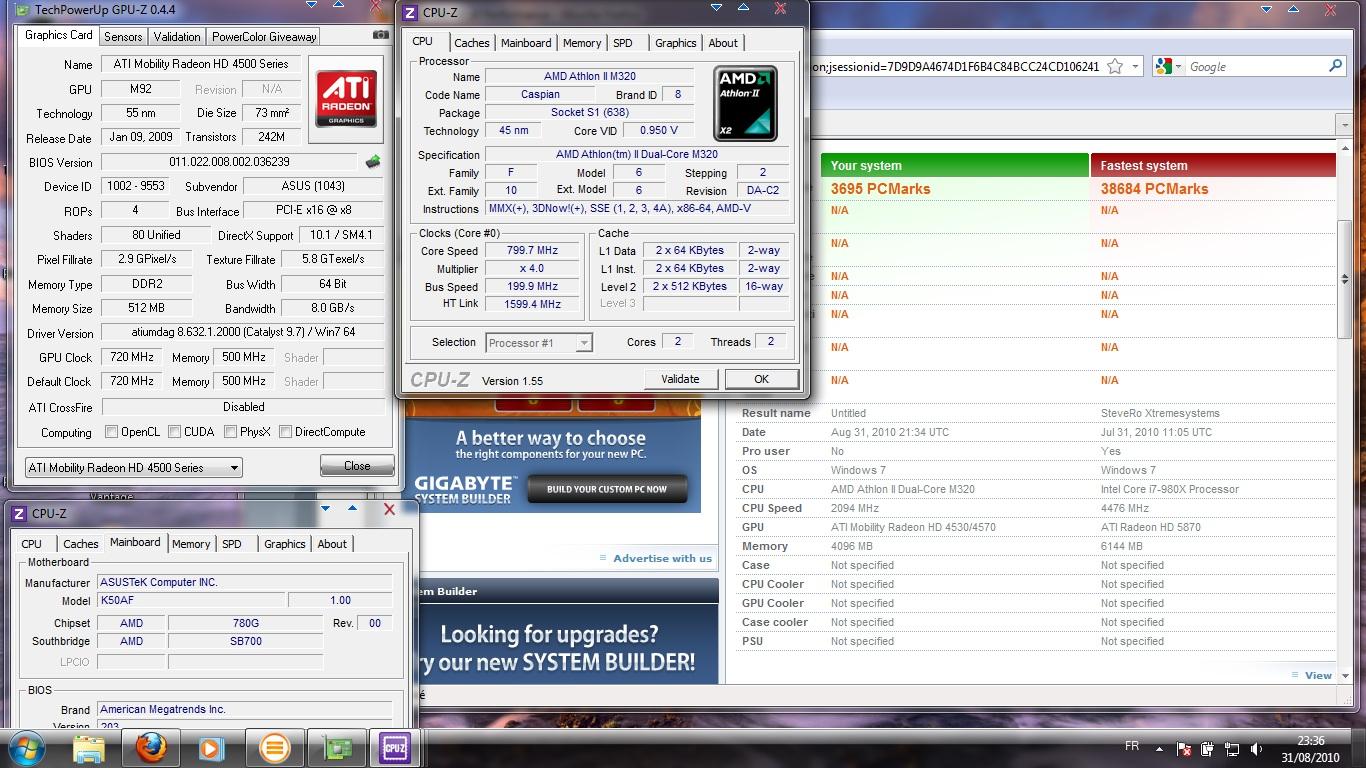
Task: Select the SPD tab in the front CPU-Z window
Action: point(623,43)
